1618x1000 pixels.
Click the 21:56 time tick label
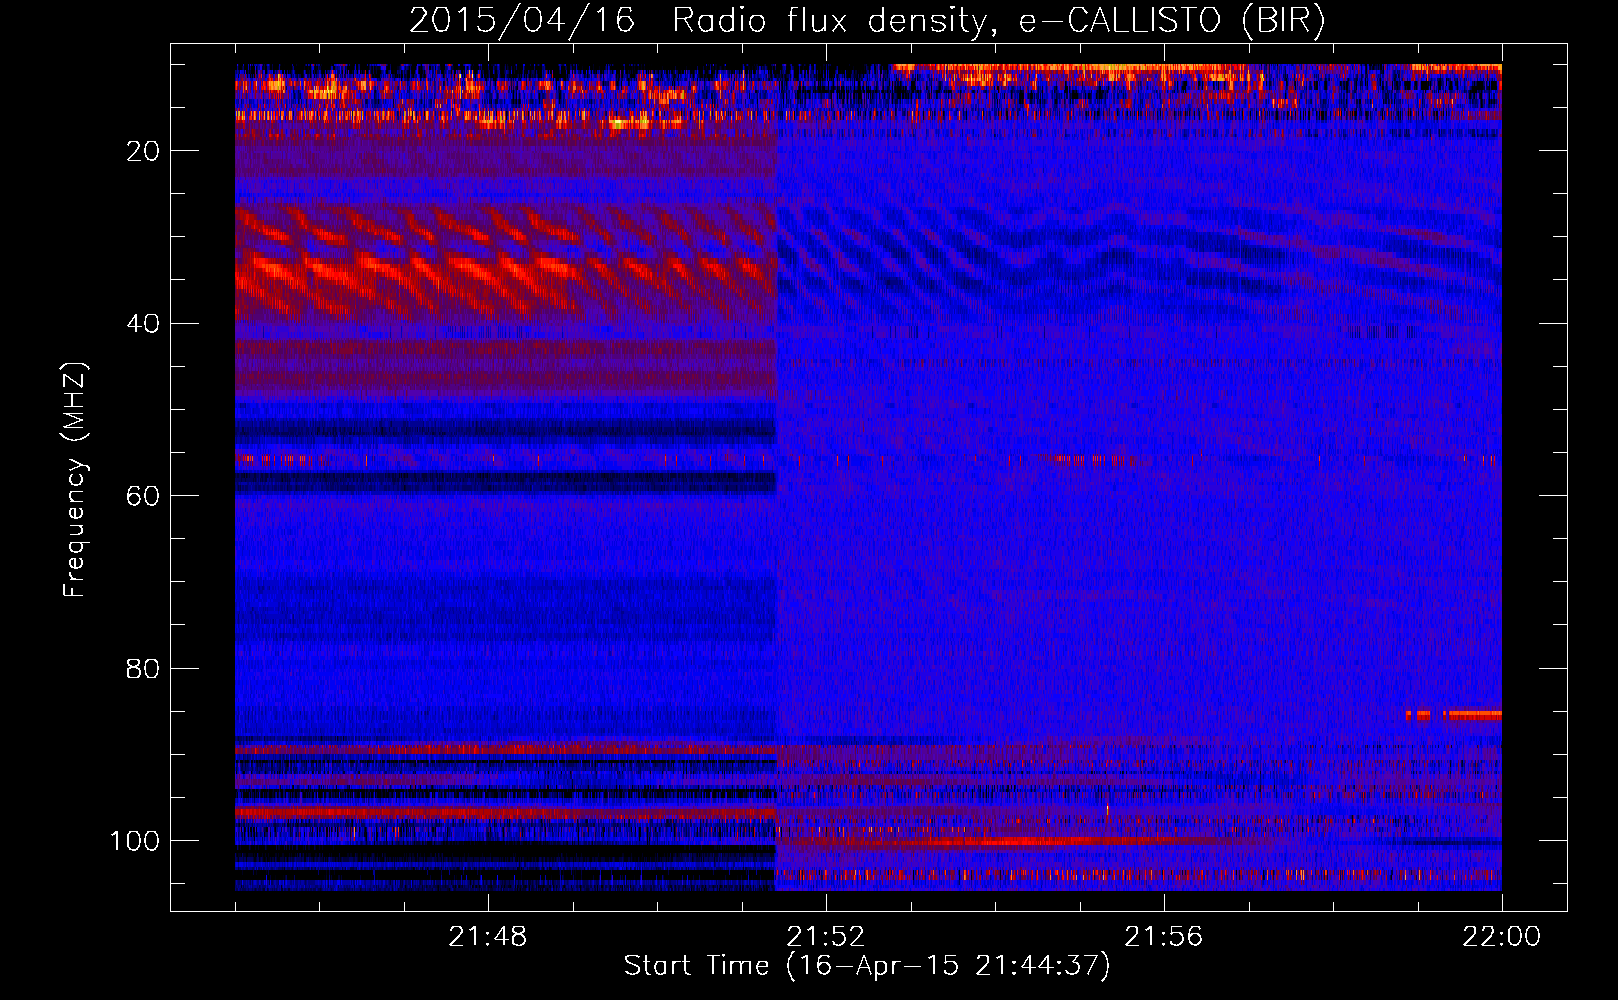coord(1164,937)
